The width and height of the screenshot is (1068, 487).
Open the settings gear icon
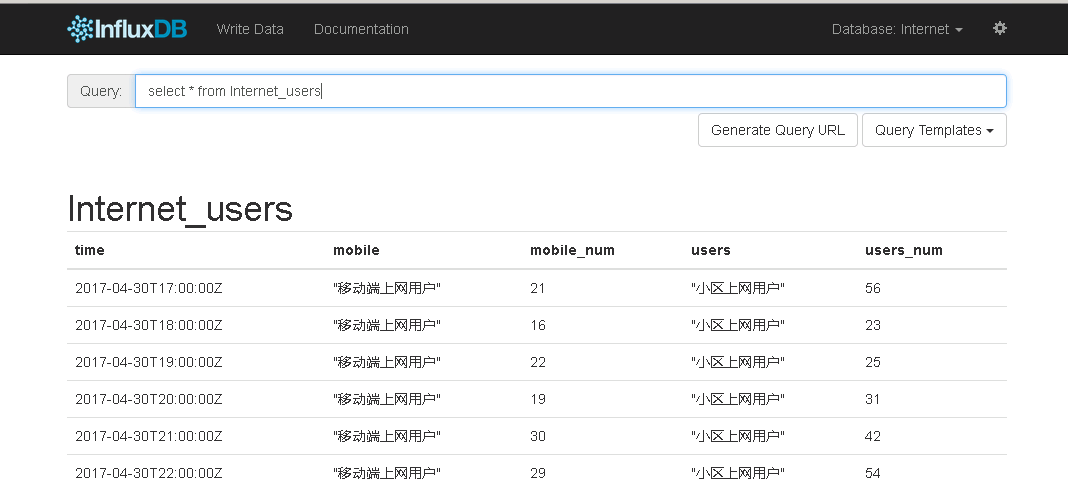pos(999,29)
